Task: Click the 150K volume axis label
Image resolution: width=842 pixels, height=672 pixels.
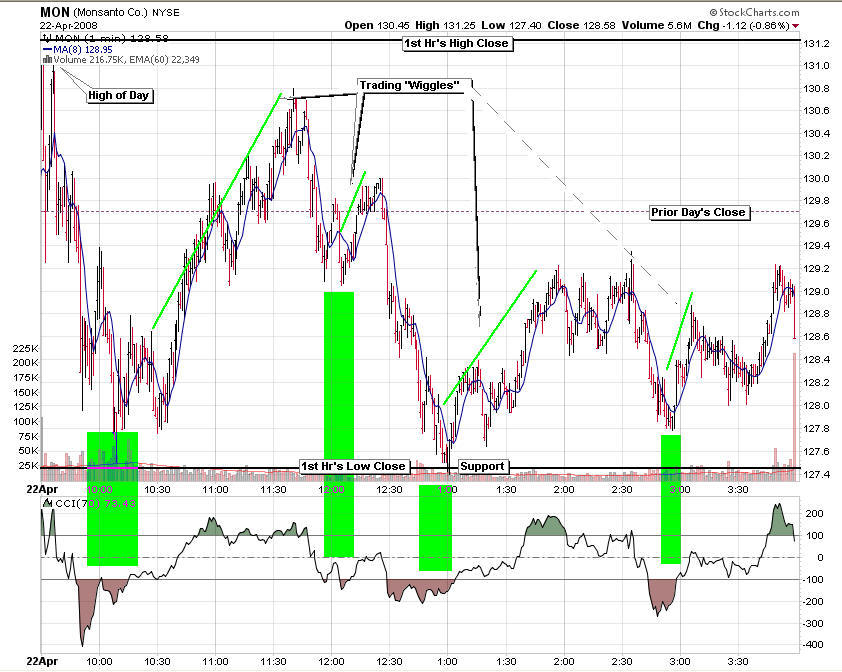Action: 26,393
